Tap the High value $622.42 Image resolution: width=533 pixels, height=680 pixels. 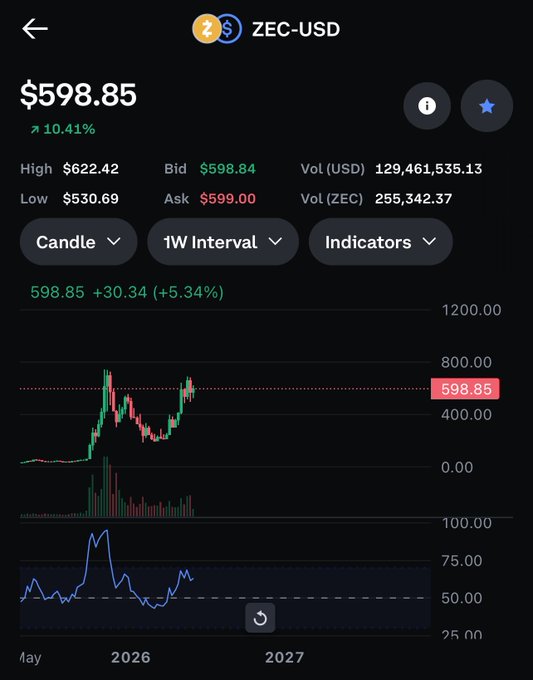pos(91,169)
